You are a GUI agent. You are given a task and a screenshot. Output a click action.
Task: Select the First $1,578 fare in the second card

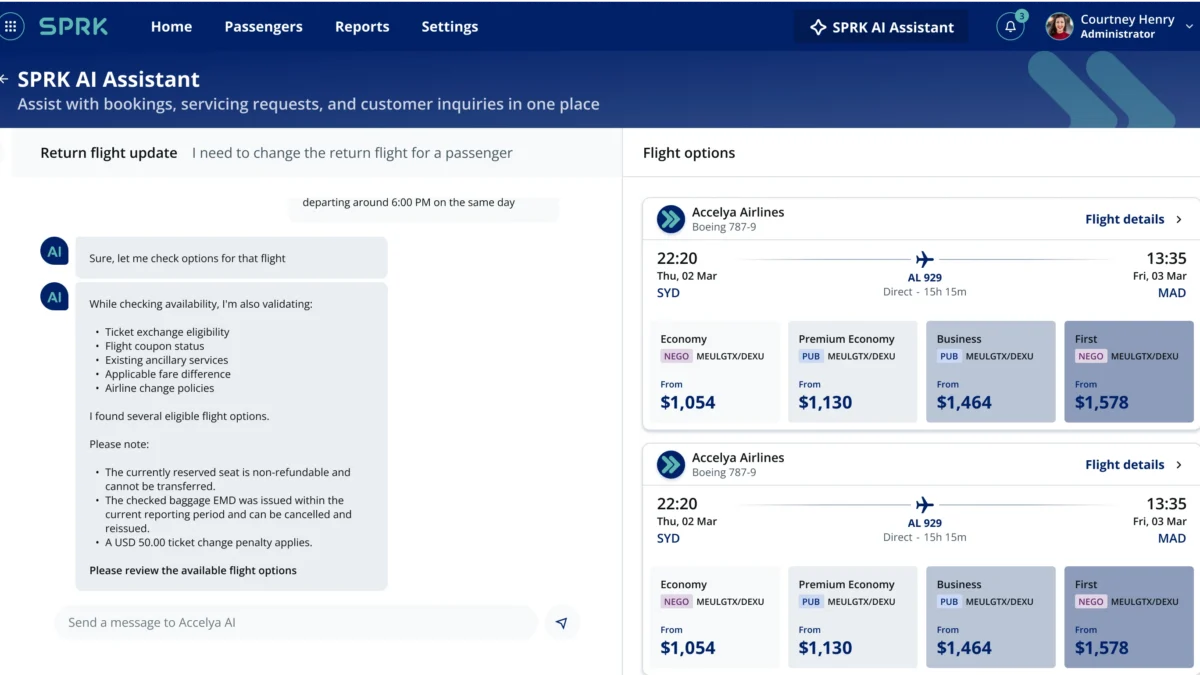click(1129, 617)
